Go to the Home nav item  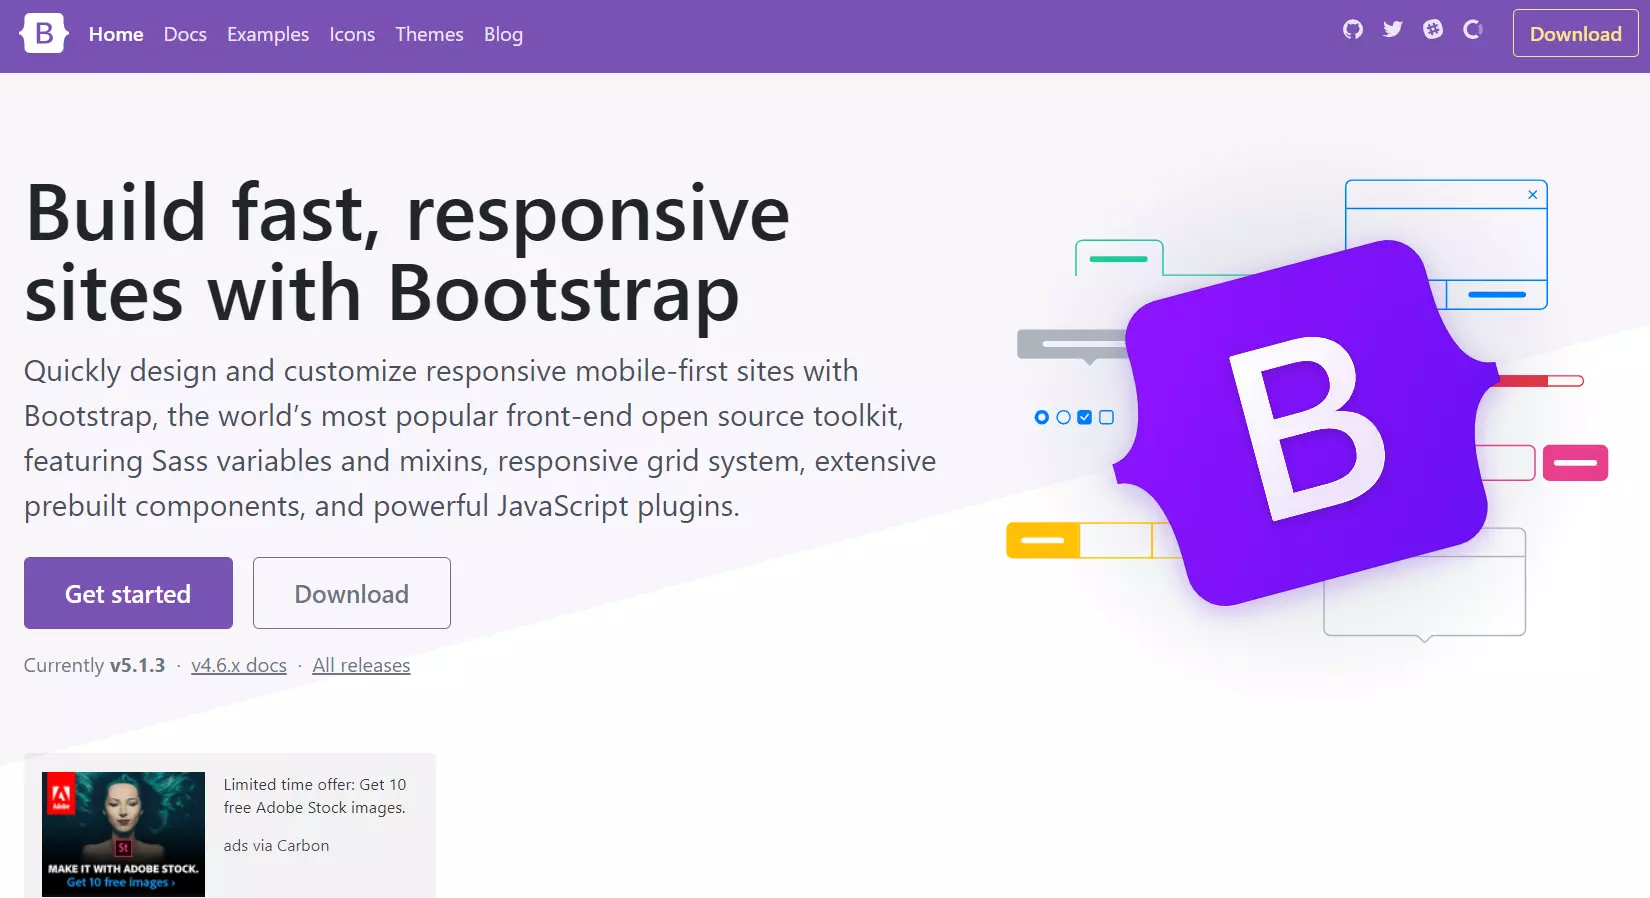coord(116,34)
